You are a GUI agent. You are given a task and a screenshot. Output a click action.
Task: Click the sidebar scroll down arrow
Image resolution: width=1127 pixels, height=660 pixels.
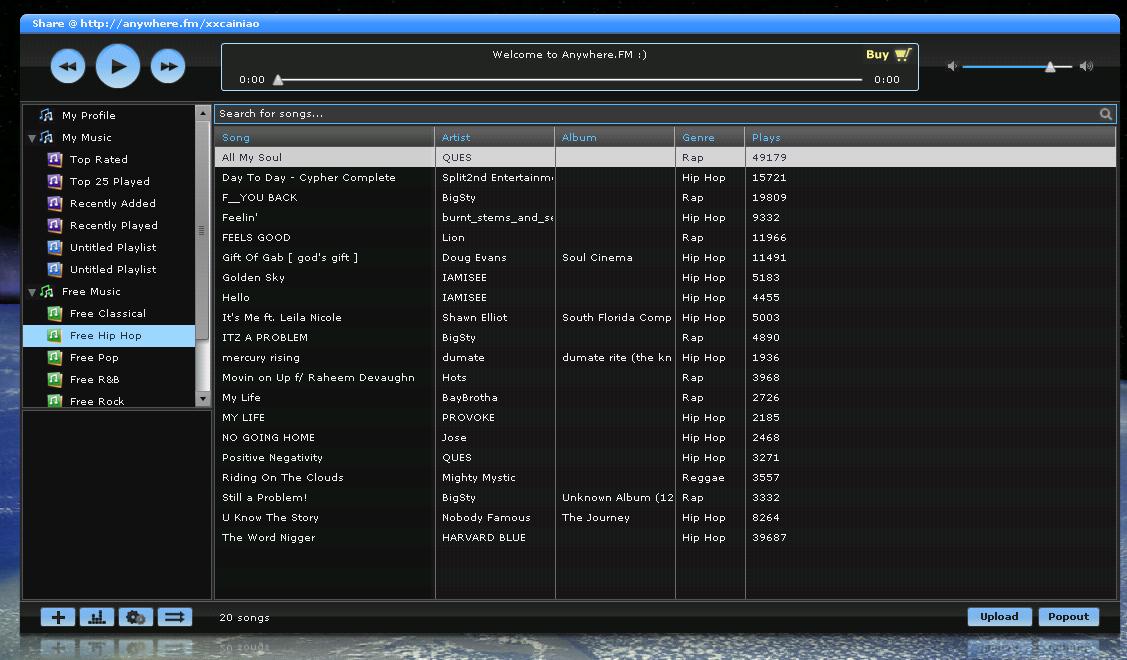pos(203,399)
